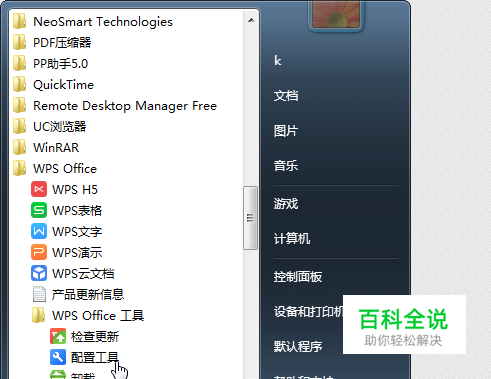Screen dimensions: 491x379
Task: Click the UC浏览器 folder icon
Action: tap(19, 126)
